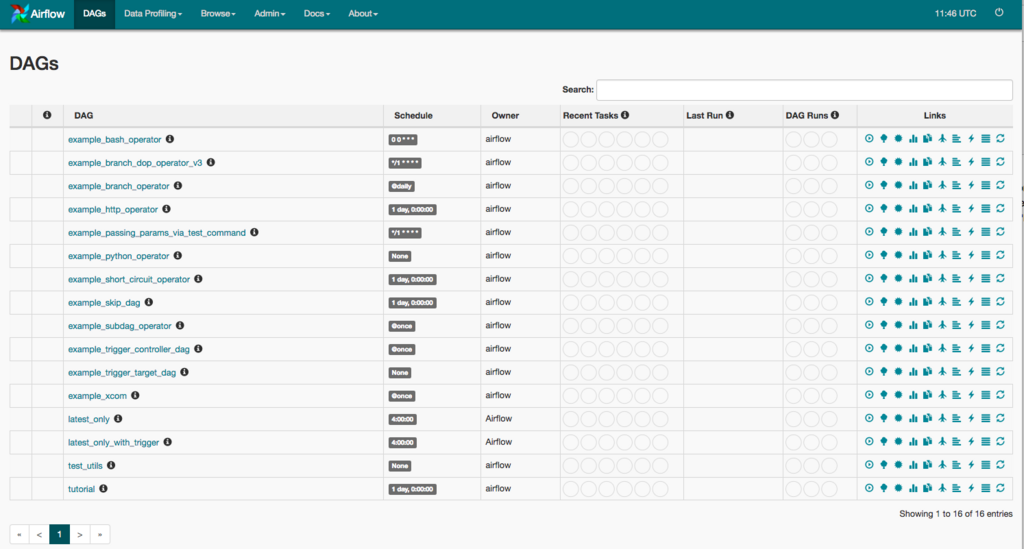
Task: Click info icon beside tutorial DAG name
Action: coord(103,488)
